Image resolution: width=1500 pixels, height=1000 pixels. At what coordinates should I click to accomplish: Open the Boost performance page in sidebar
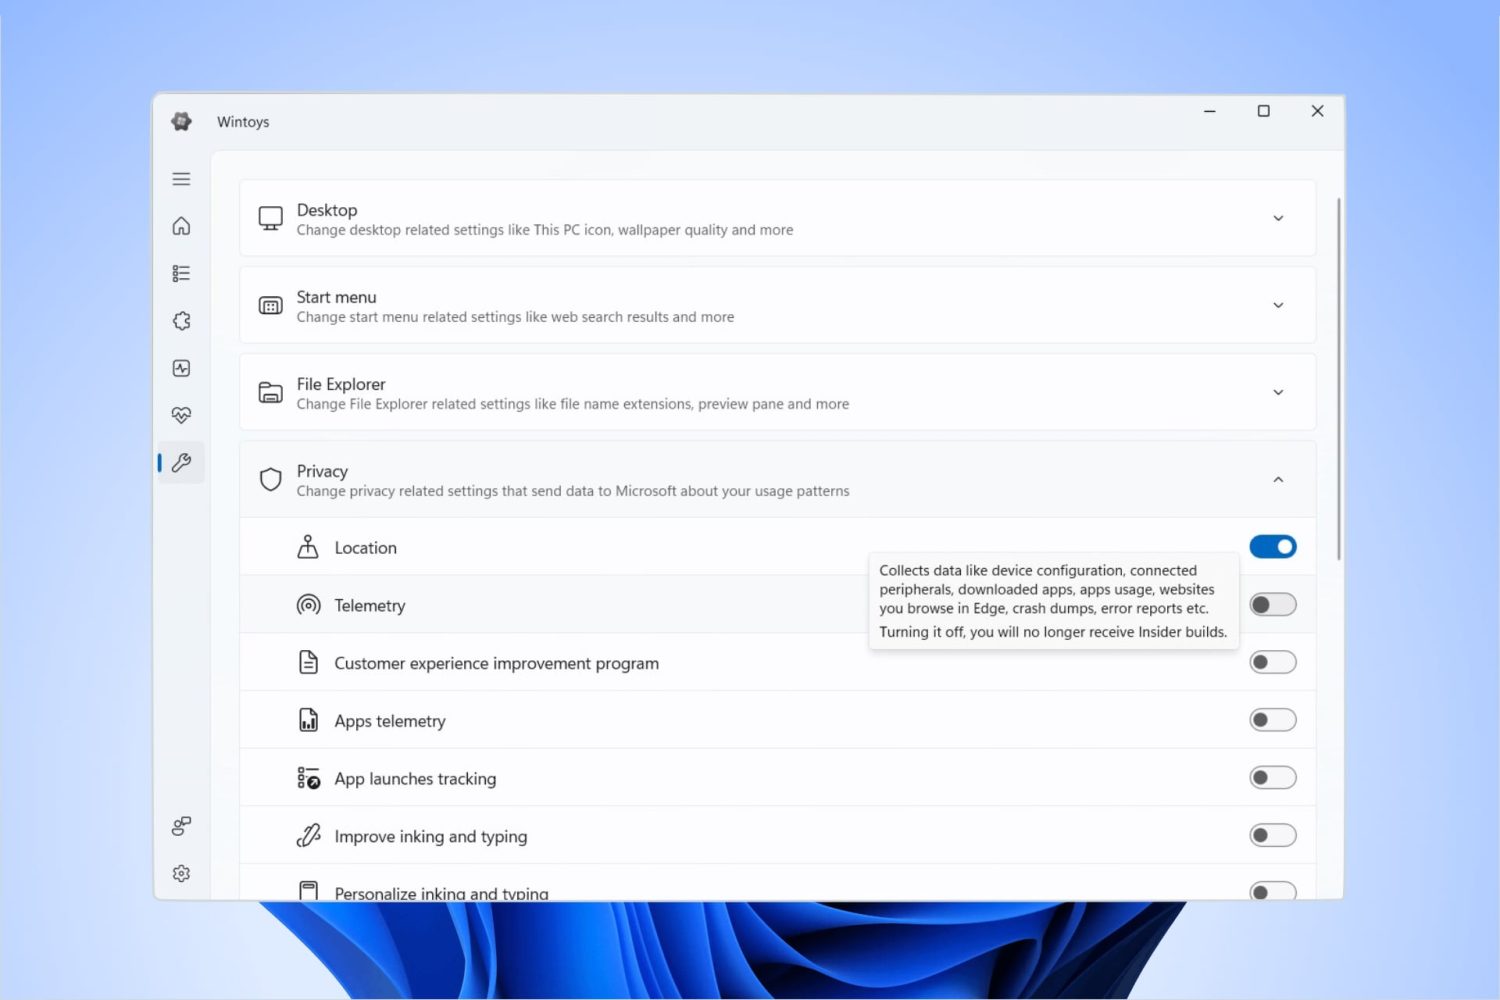click(181, 368)
